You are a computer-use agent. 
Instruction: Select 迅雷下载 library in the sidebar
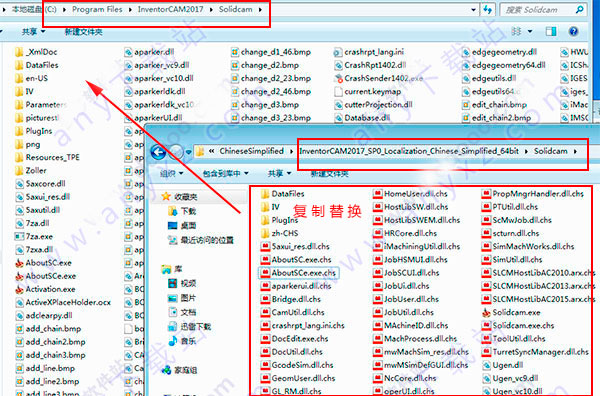tap(190, 327)
